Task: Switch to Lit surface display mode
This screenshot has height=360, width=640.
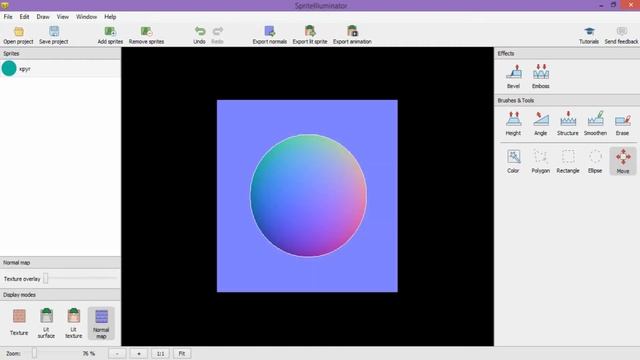Action: click(x=46, y=323)
